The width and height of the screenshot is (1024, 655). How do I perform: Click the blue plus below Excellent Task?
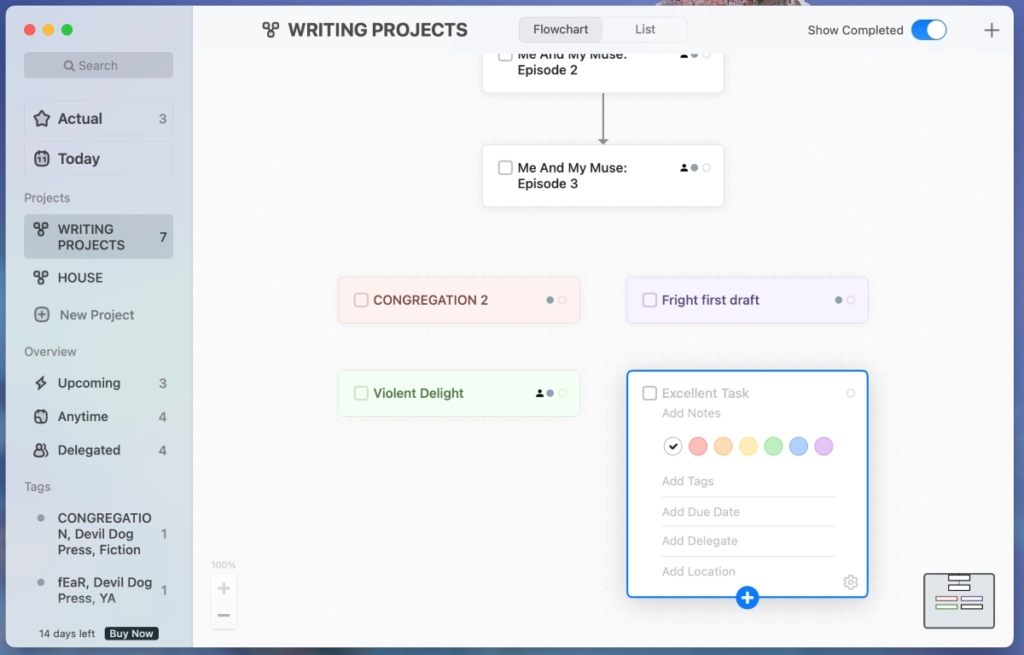(747, 597)
